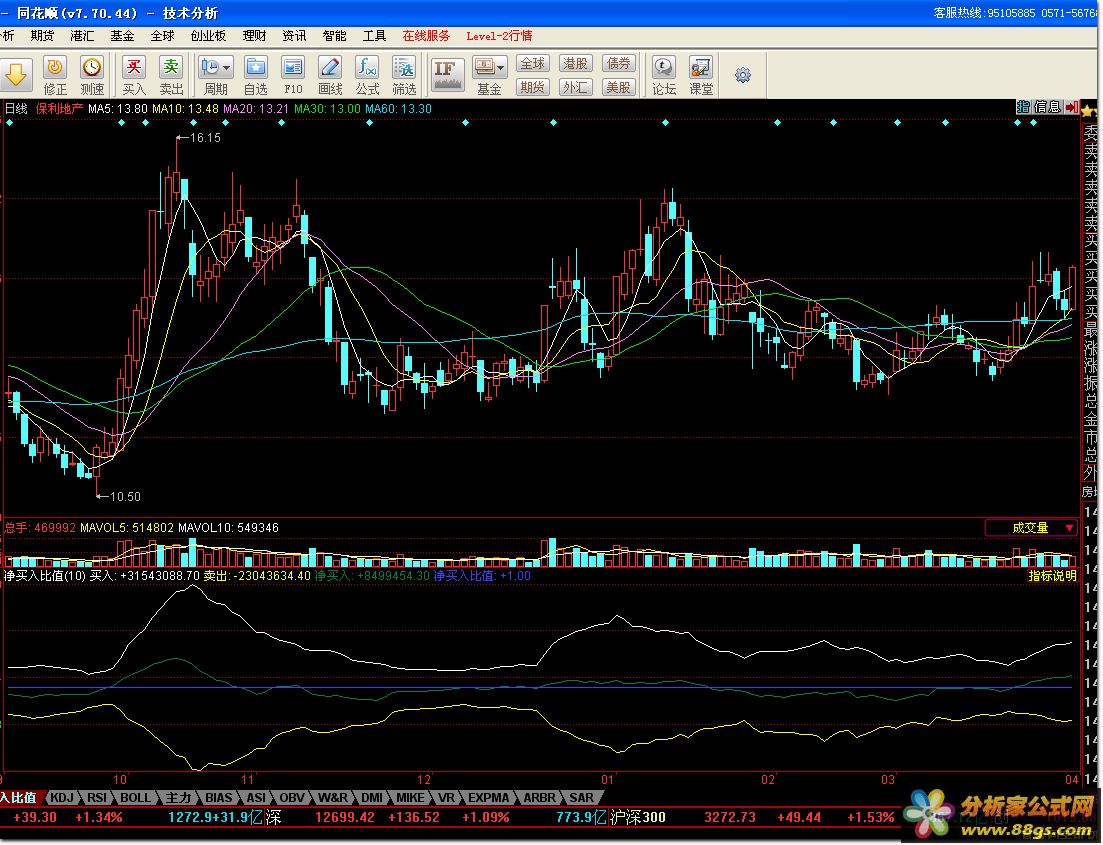Click the 买入 (buy) icon
1103x845 pixels.
click(x=134, y=75)
